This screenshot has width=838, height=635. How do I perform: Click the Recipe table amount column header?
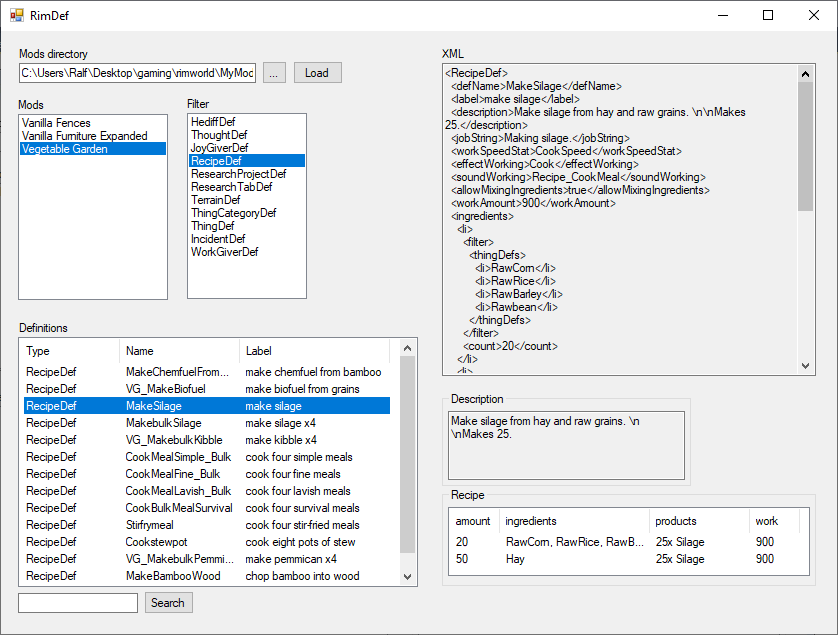[475, 521]
